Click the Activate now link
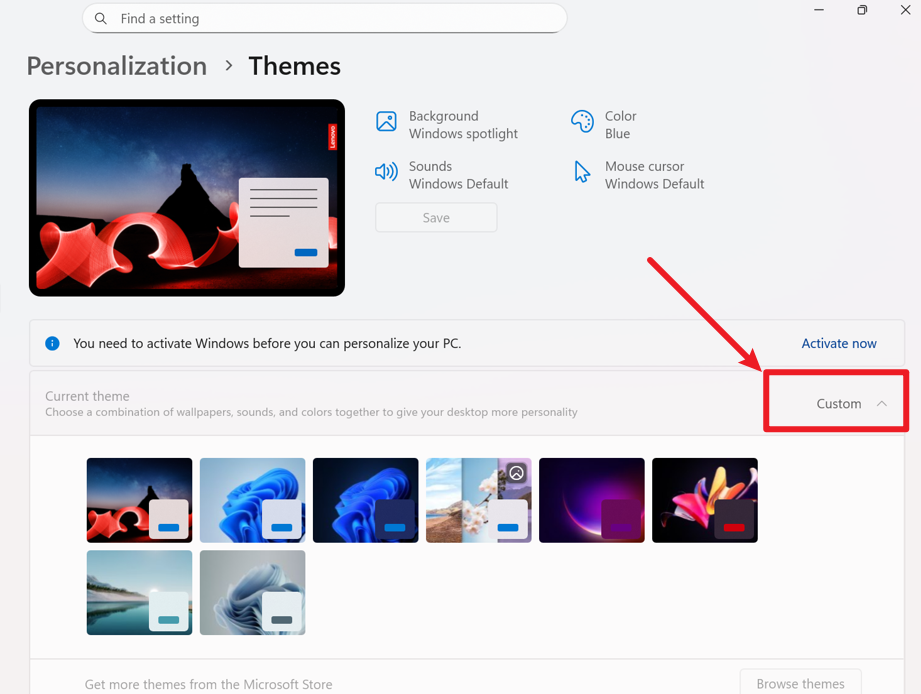921x694 pixels. tap(839, 343)
